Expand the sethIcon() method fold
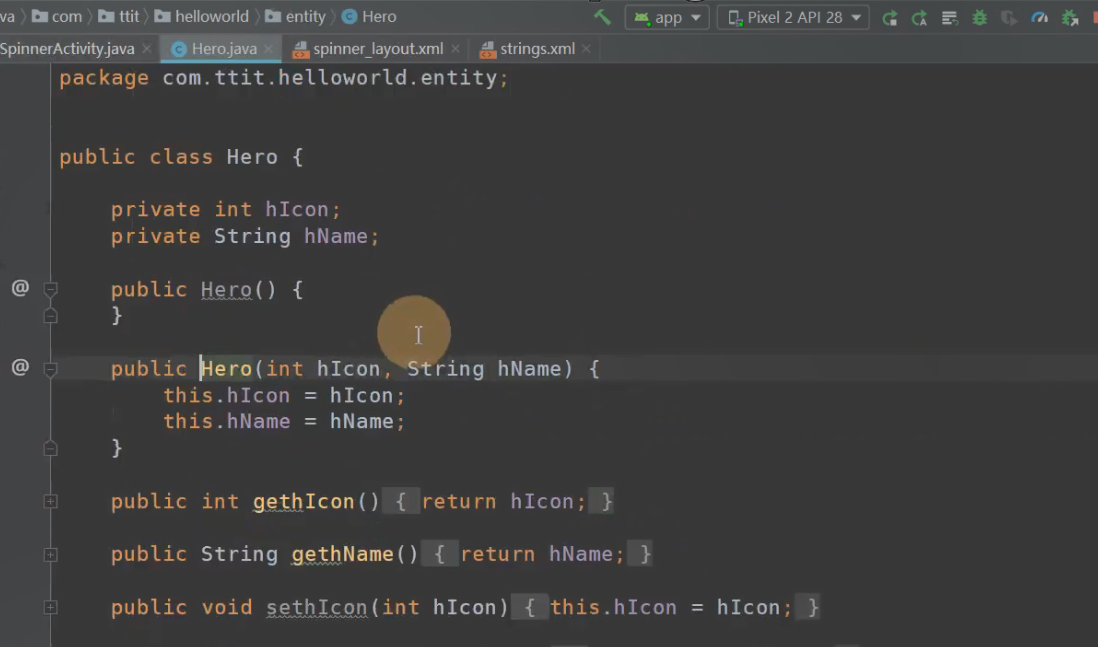The image size is (1098, 647). pyautogui.click(x=50, y=607)
